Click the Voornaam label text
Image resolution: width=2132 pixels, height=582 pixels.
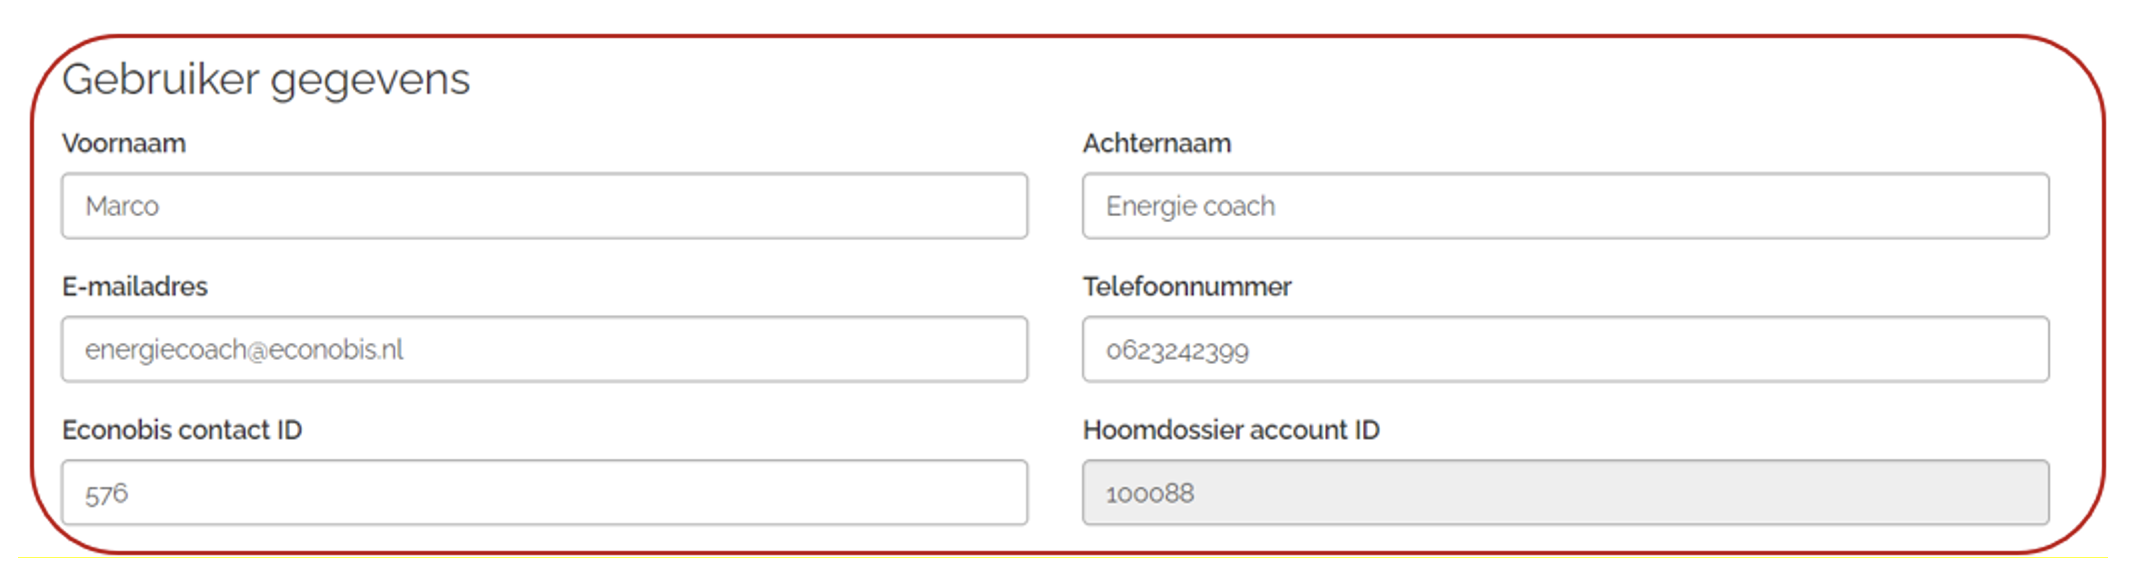coord(124,143)
